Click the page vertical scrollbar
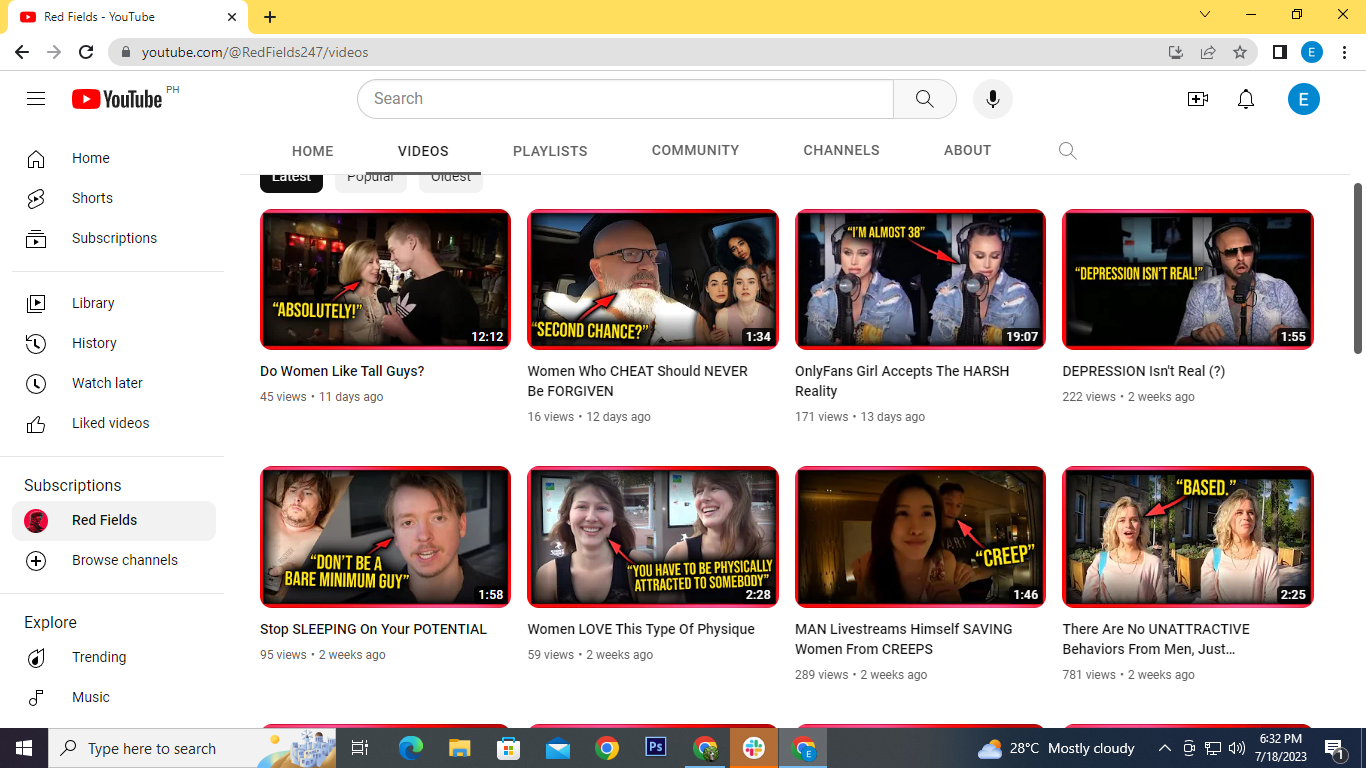 coord(1357,268)
